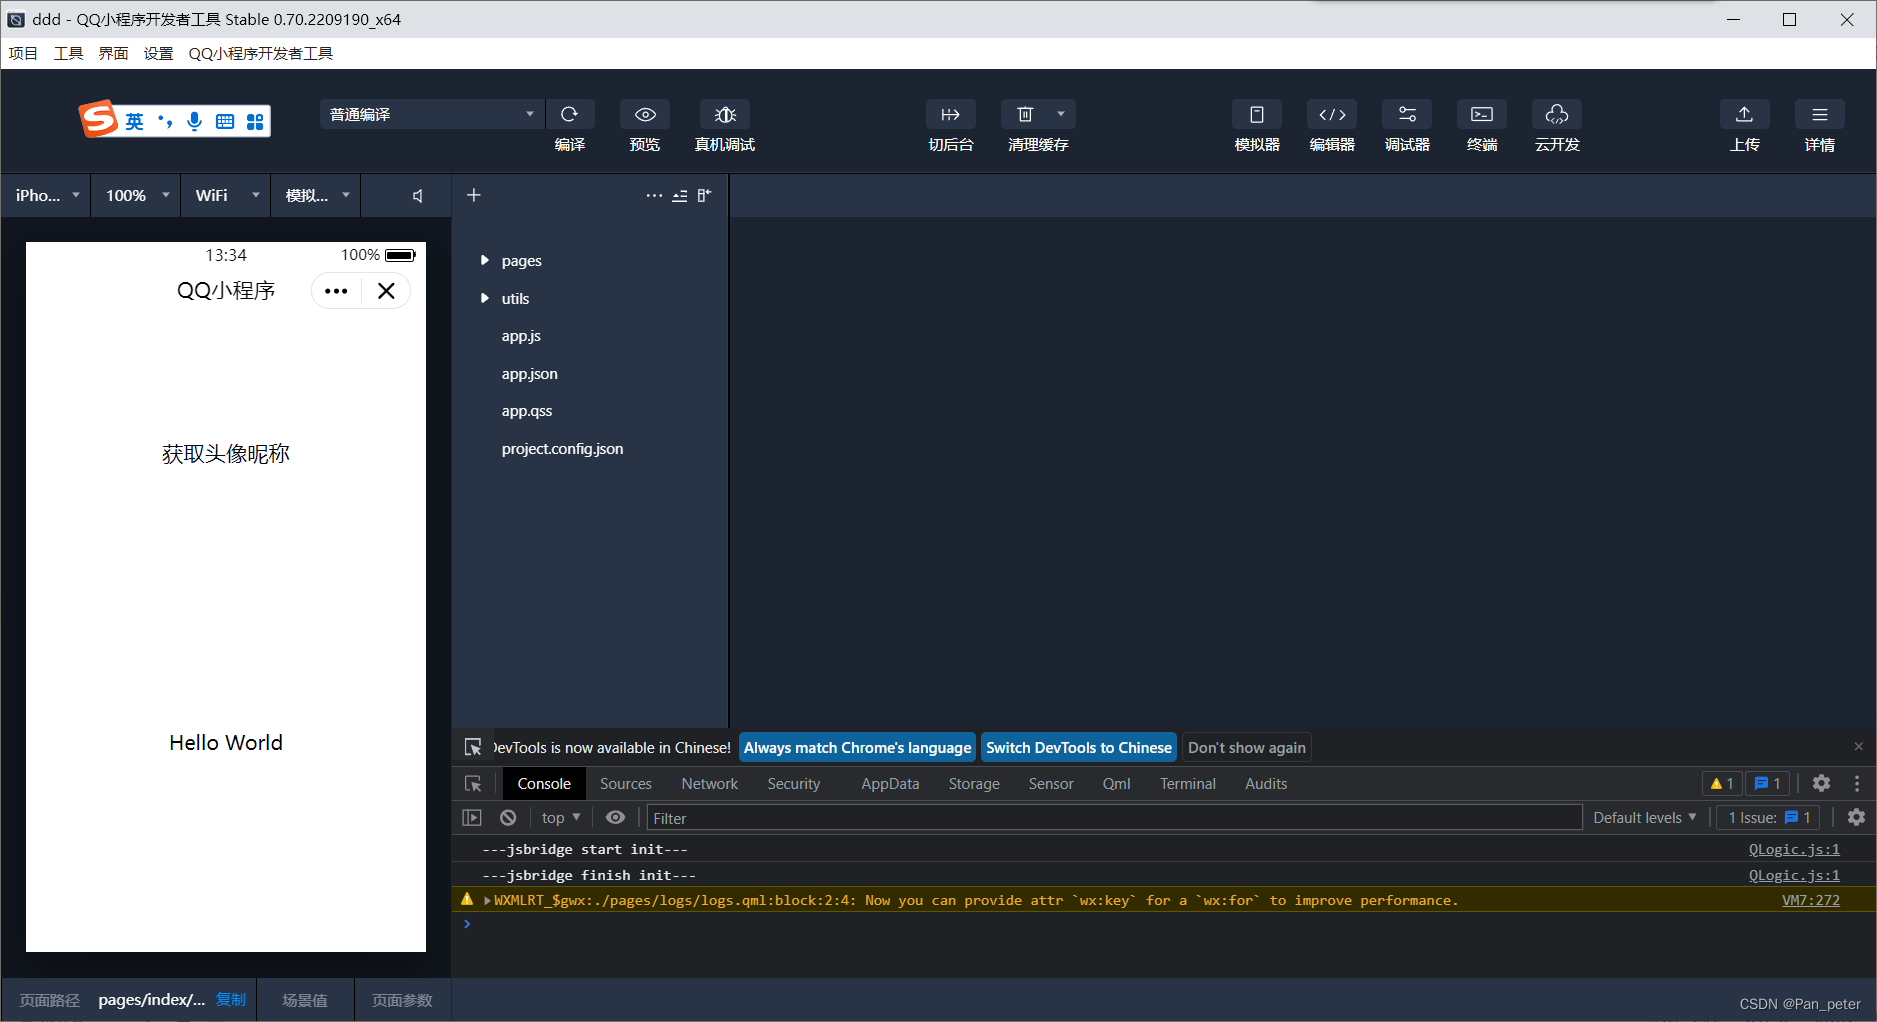Toggle the console sidebar
Viewport: 1877px width, 1022px height.
(x=472, y=818)
